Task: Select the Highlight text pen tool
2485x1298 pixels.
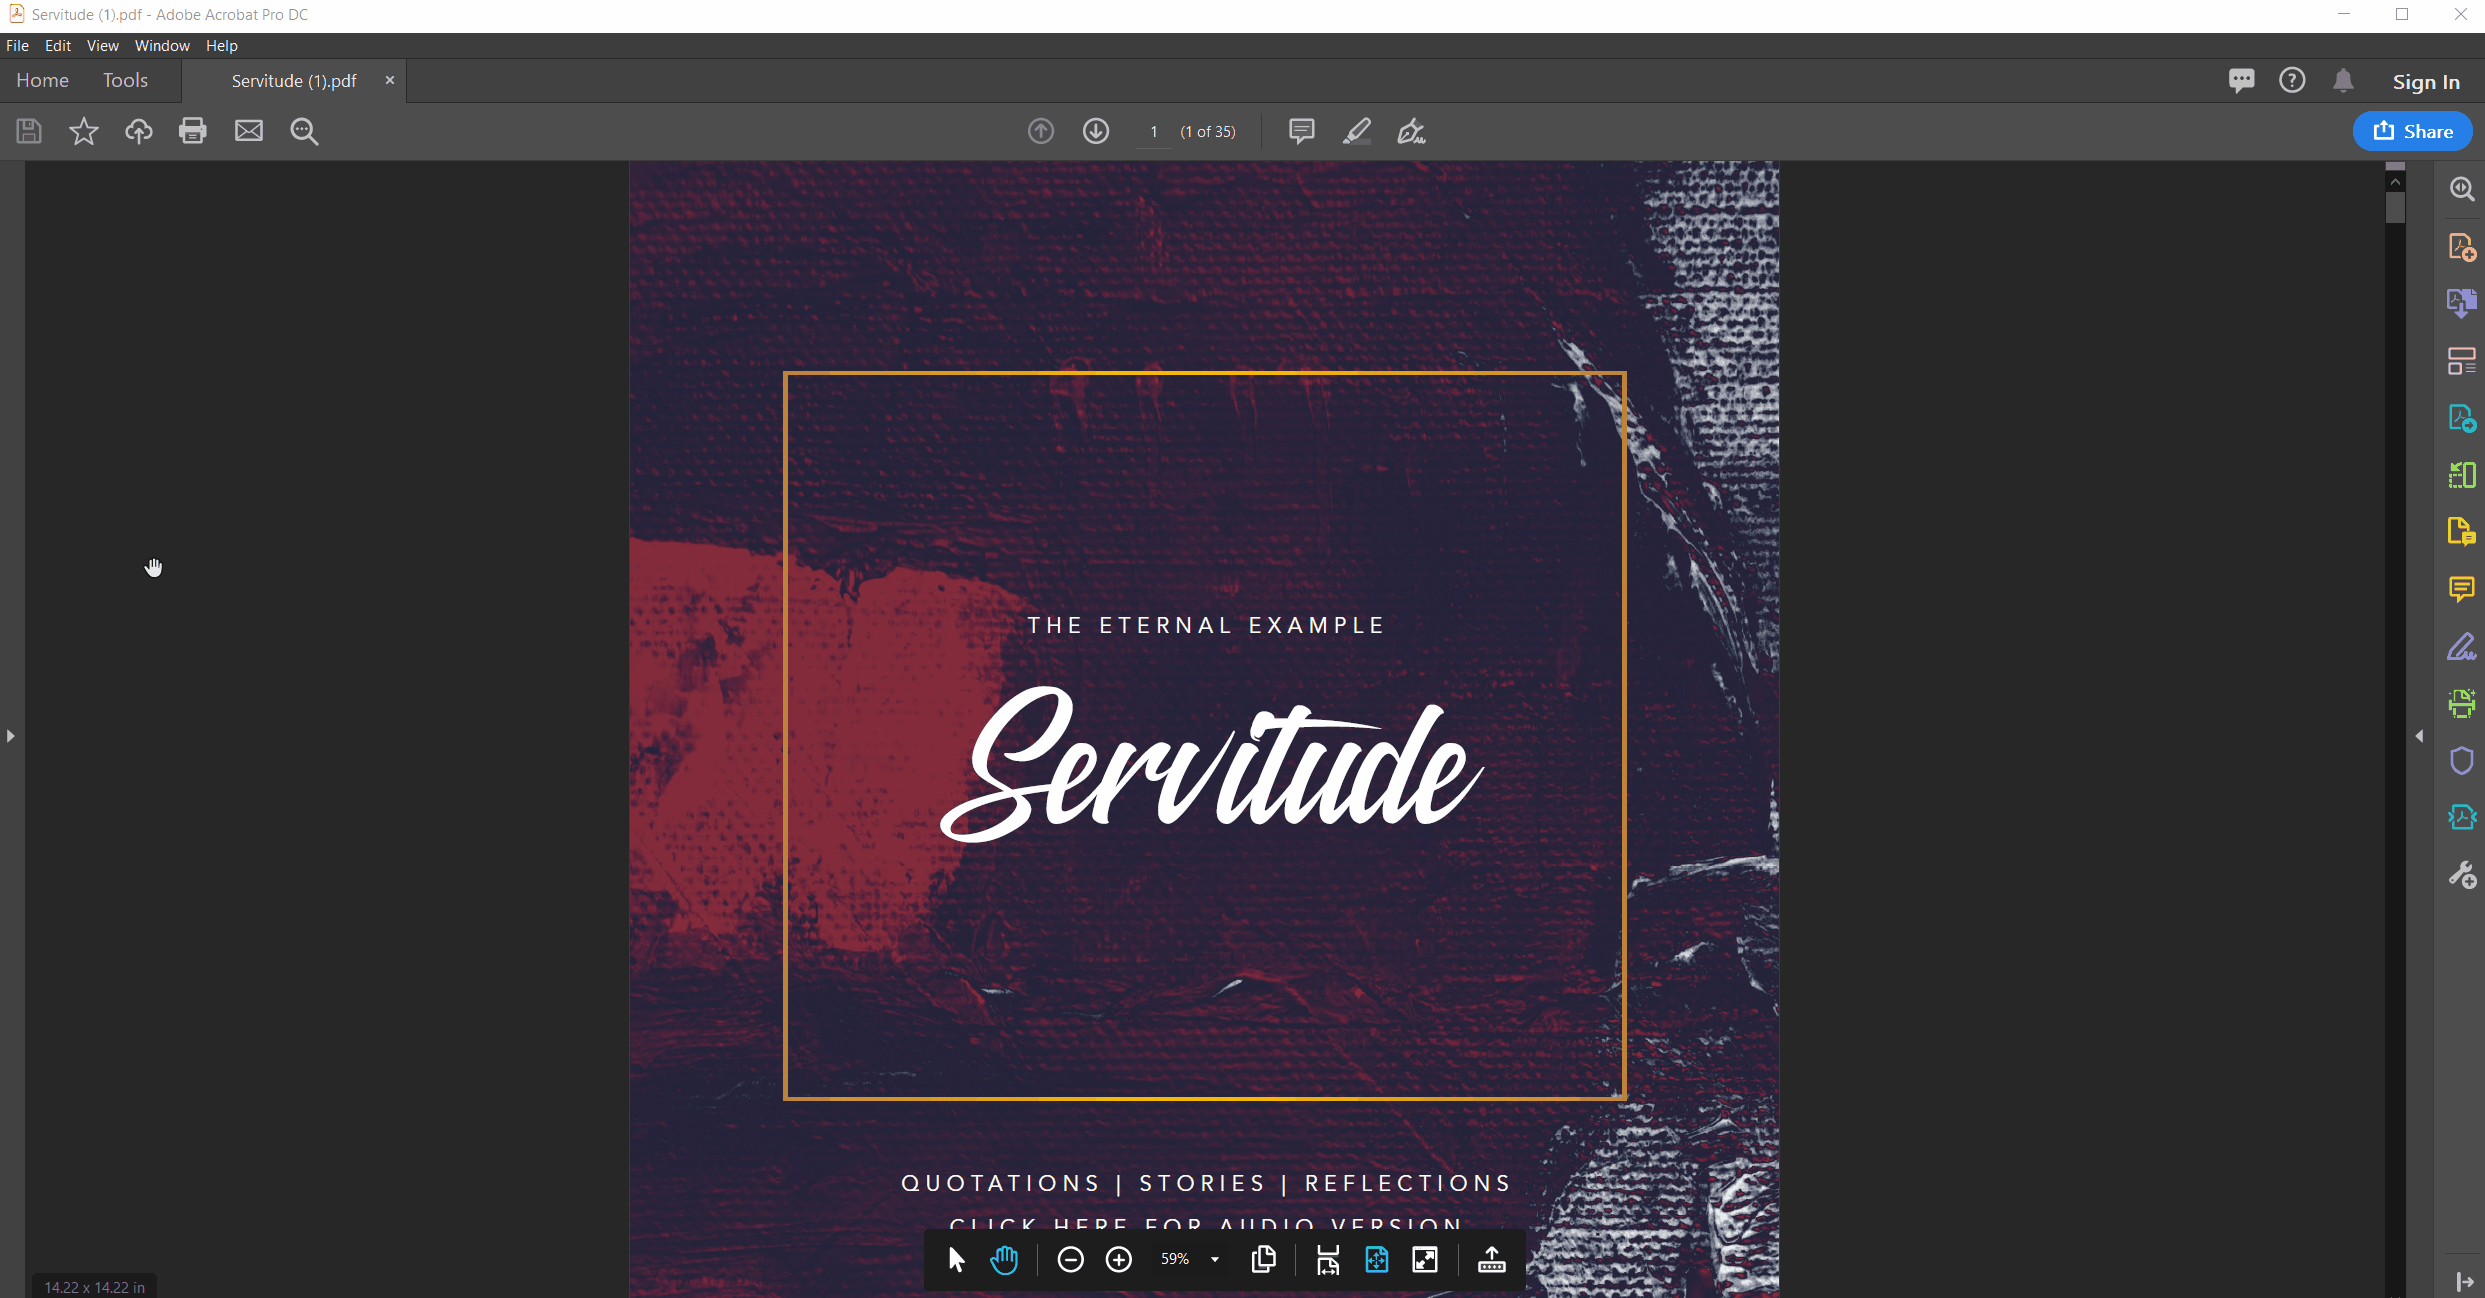Action: pos(1356,131)
